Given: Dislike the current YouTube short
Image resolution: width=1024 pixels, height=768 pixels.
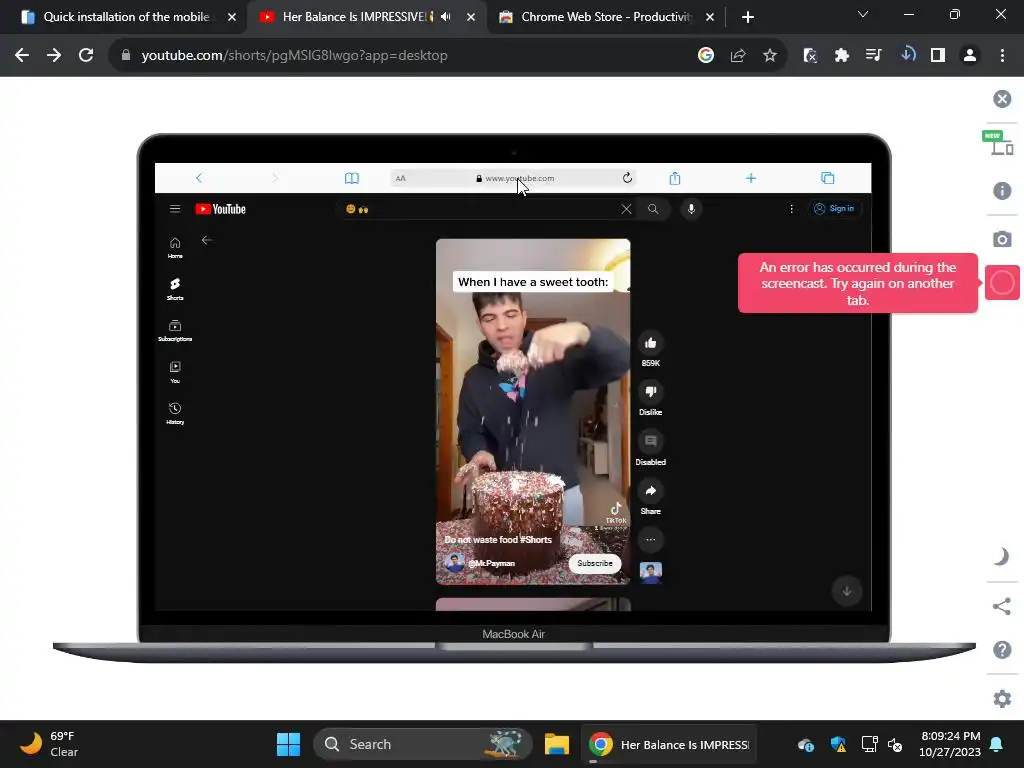Looking at the screenshot, I should 650,392.
